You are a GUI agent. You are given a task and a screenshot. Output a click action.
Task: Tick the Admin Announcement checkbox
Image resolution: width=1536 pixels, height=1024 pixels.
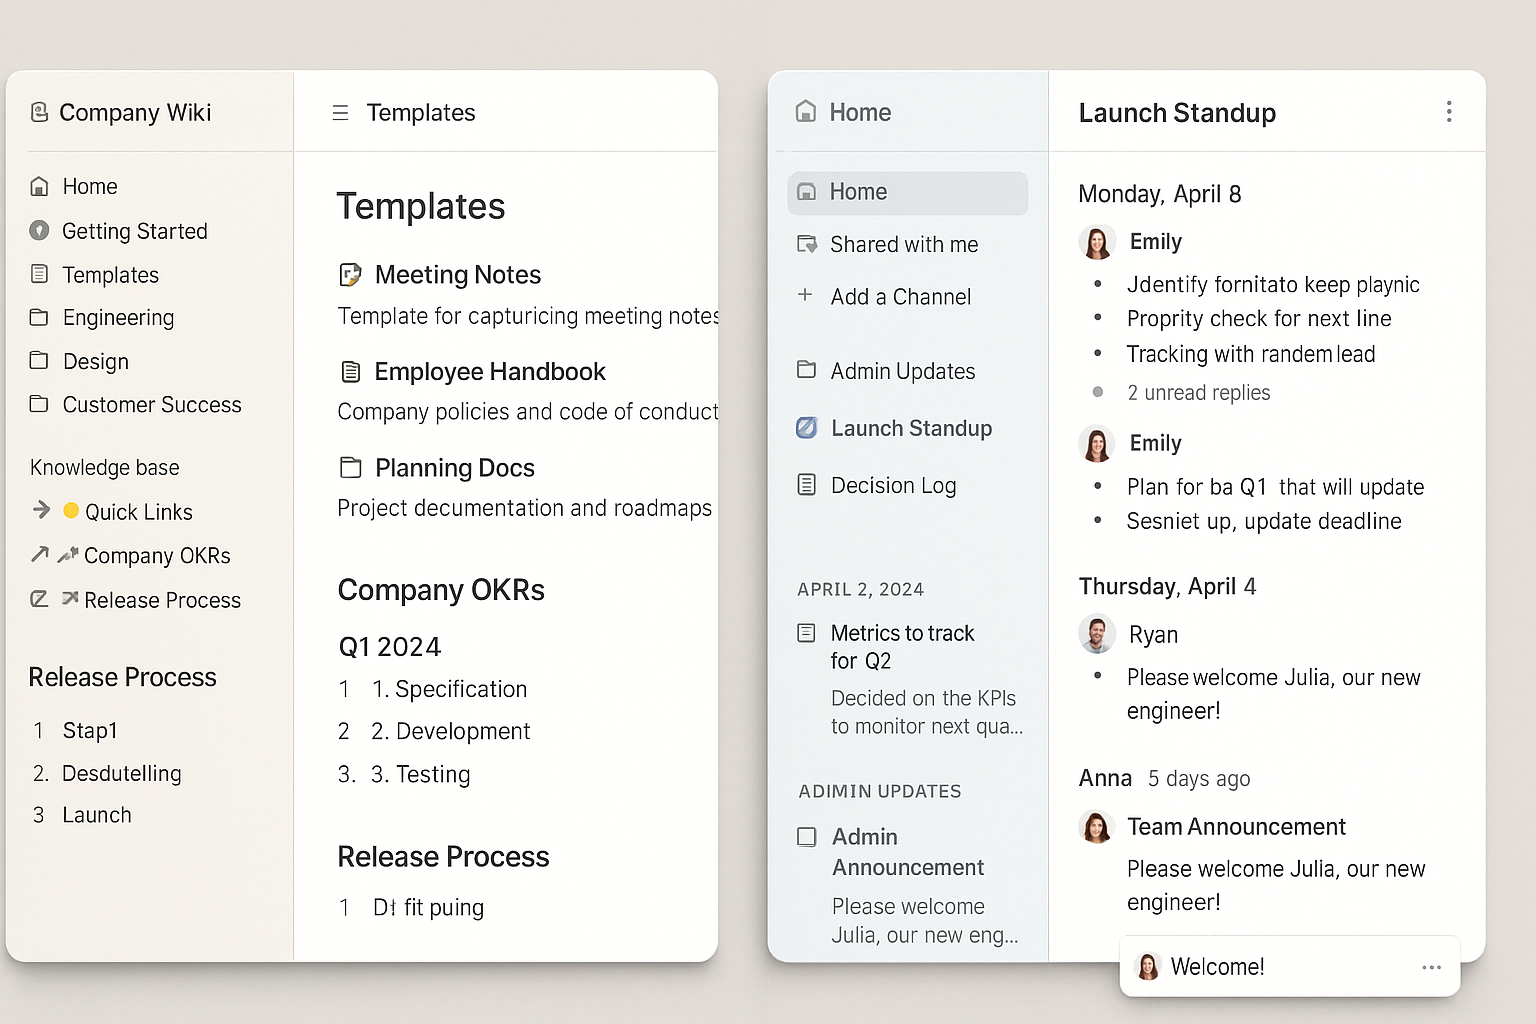[806, 837]
